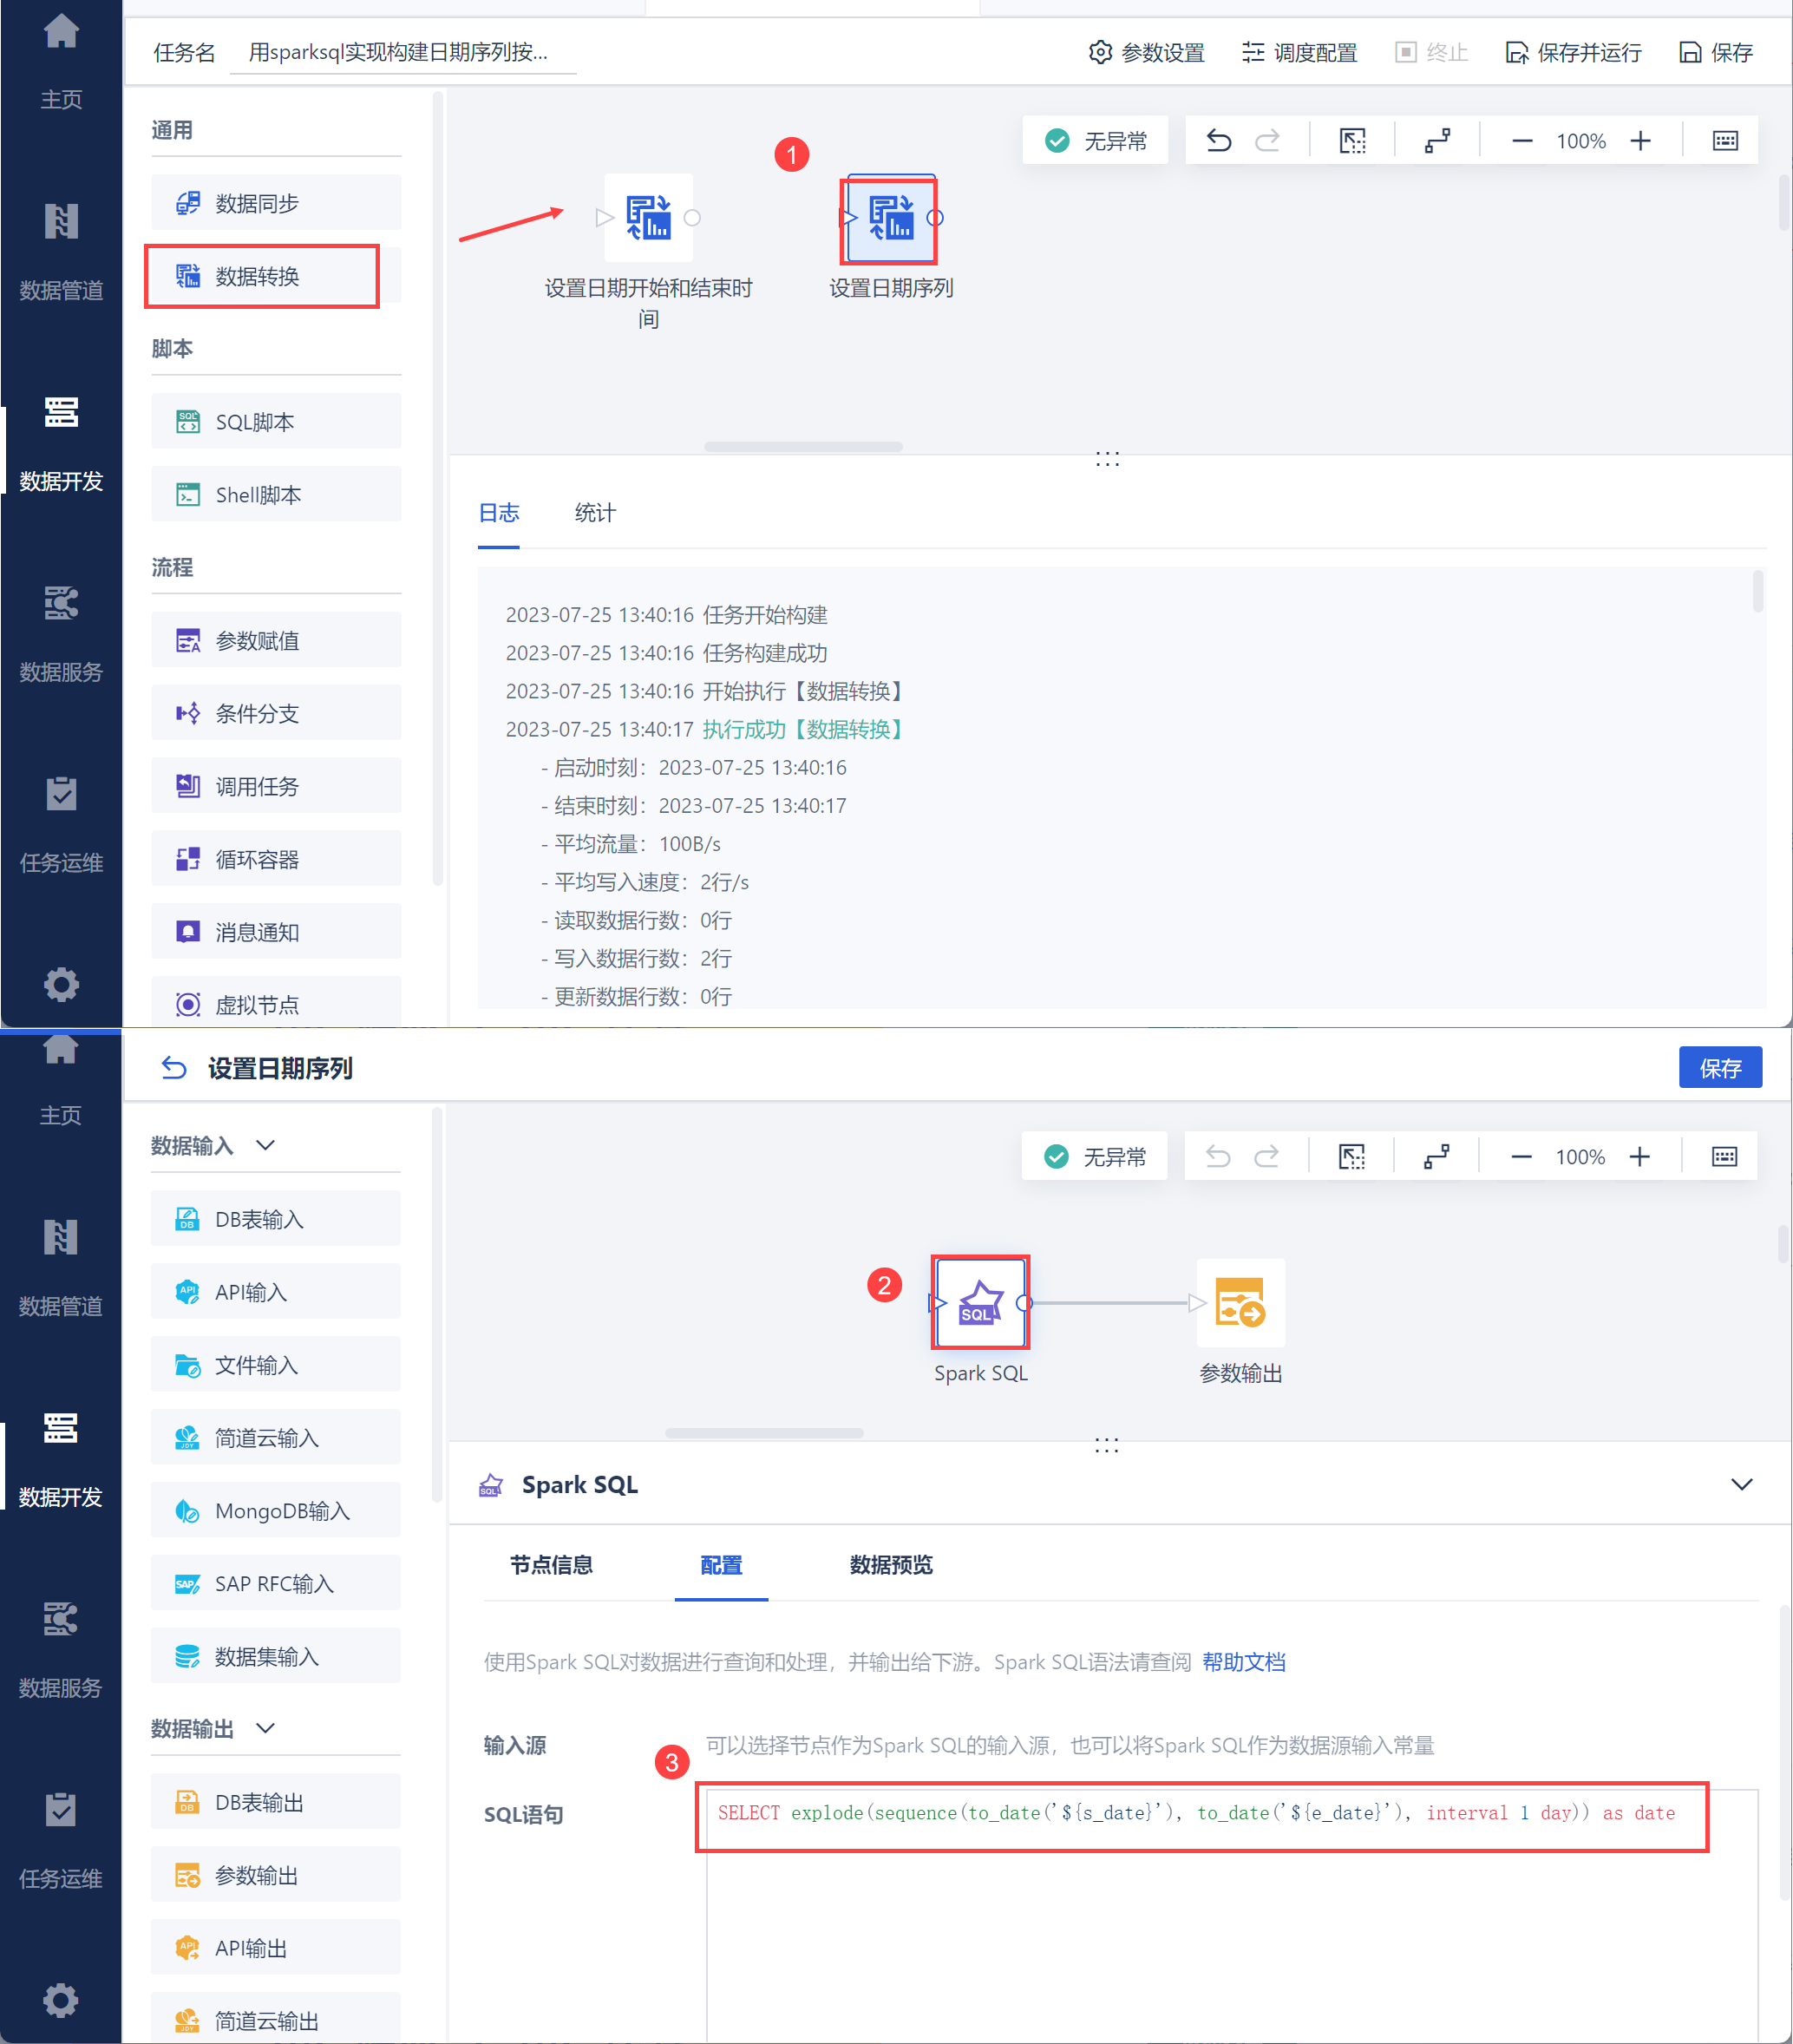Collapse the 数据输入 section
Image resolution: width=1793 pixels, height=2044 pixels.
click(x=265, y=1145)
